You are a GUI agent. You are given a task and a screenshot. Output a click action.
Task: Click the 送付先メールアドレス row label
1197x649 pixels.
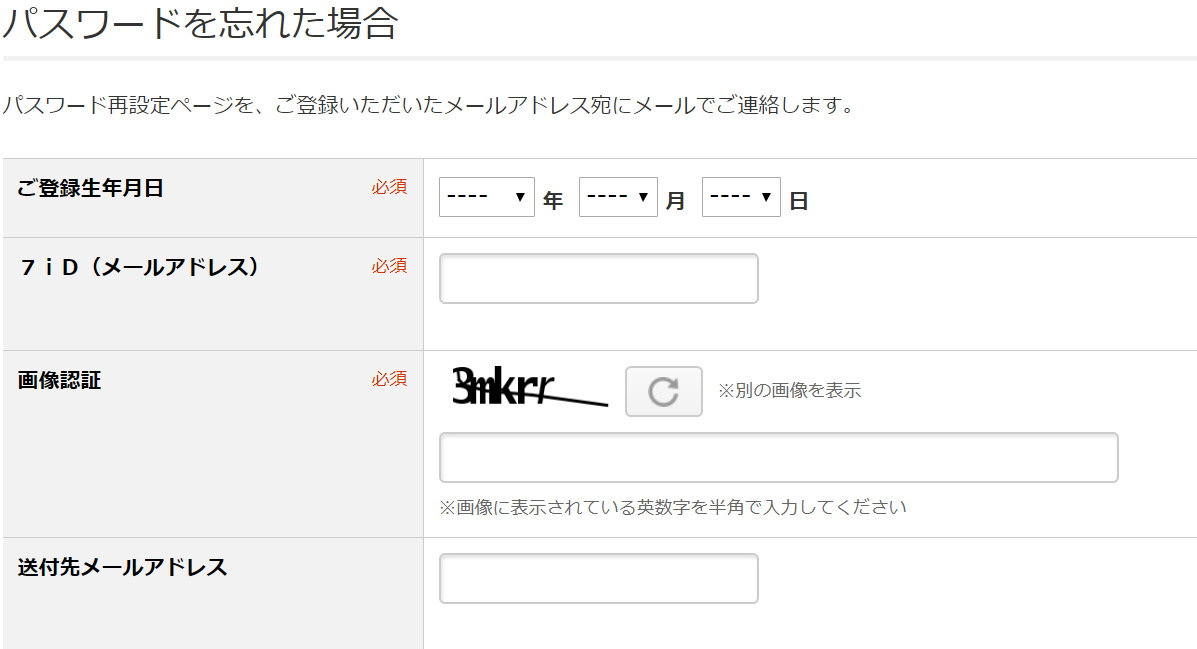(123, 568)
